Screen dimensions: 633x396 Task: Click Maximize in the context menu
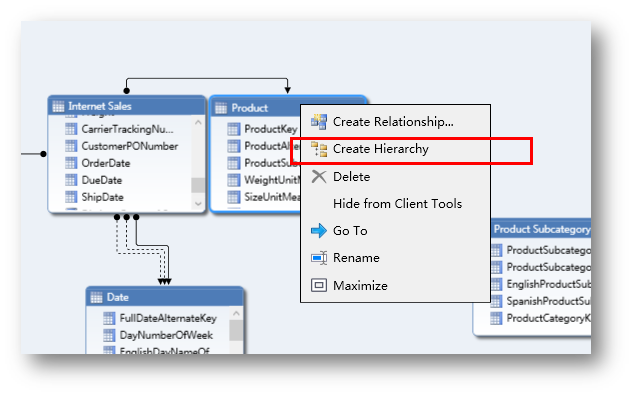click(395, 285)
